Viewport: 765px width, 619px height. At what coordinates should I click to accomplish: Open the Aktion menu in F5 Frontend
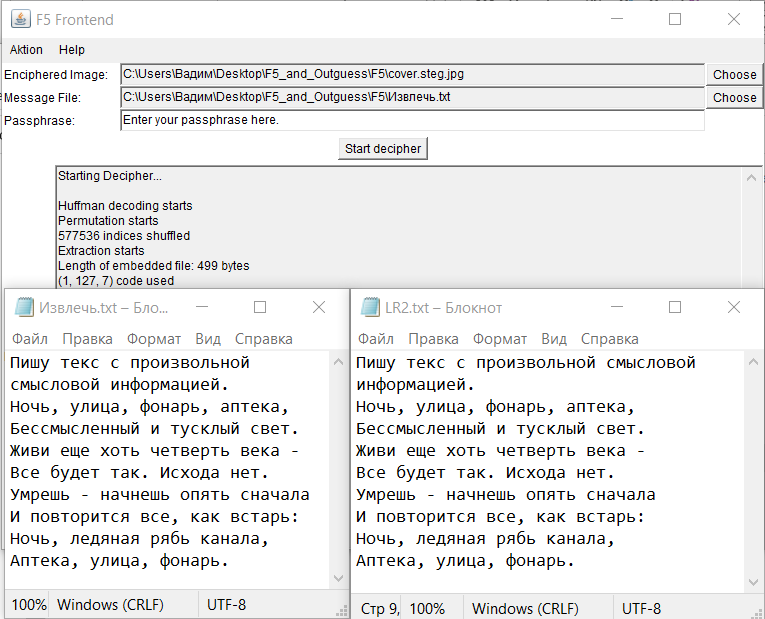click(x=26, y=50)
